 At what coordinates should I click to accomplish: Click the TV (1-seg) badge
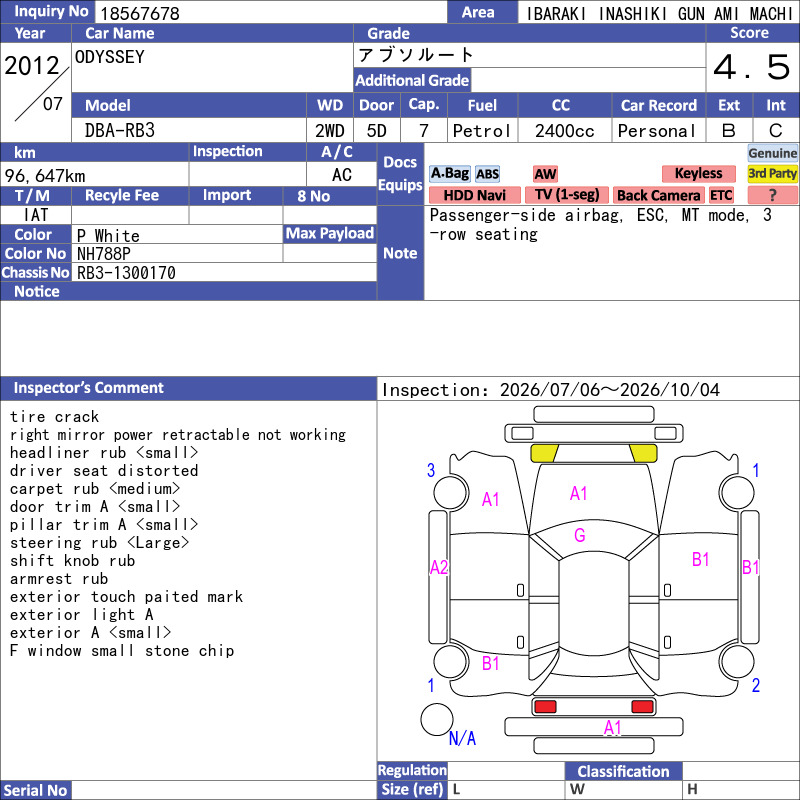[567, 195]
